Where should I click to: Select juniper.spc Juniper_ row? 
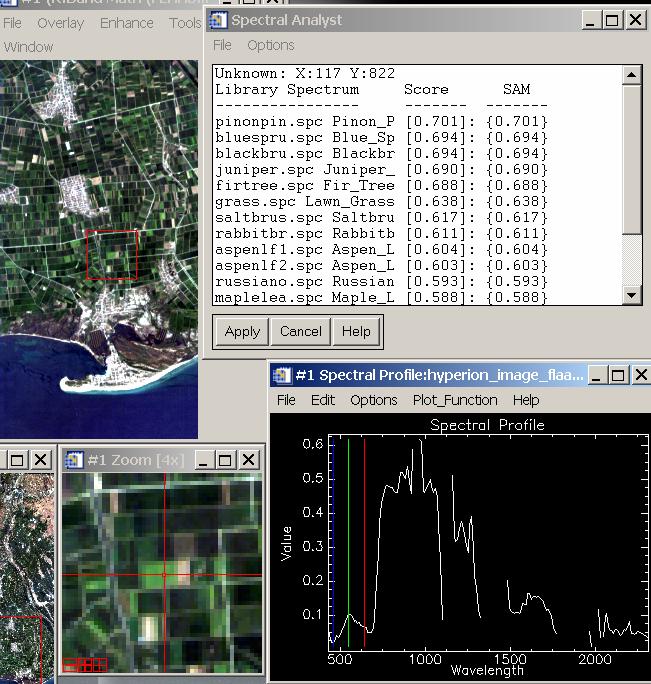381,170
